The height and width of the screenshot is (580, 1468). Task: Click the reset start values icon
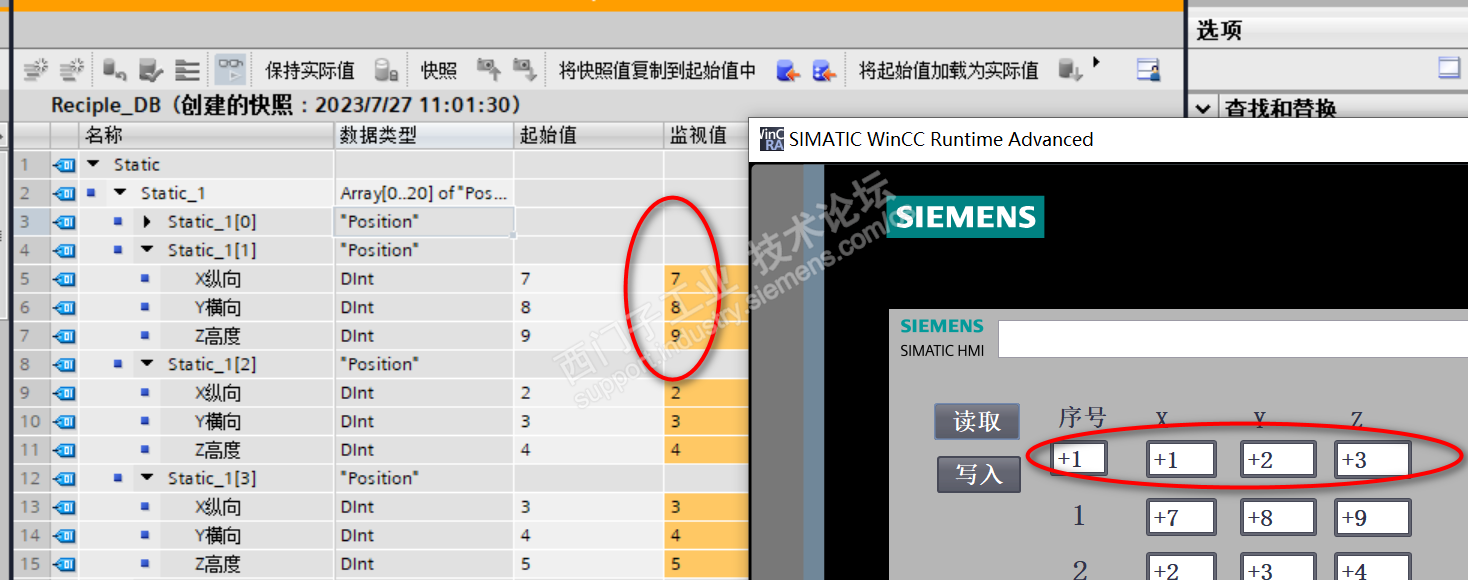click(115, 70)
